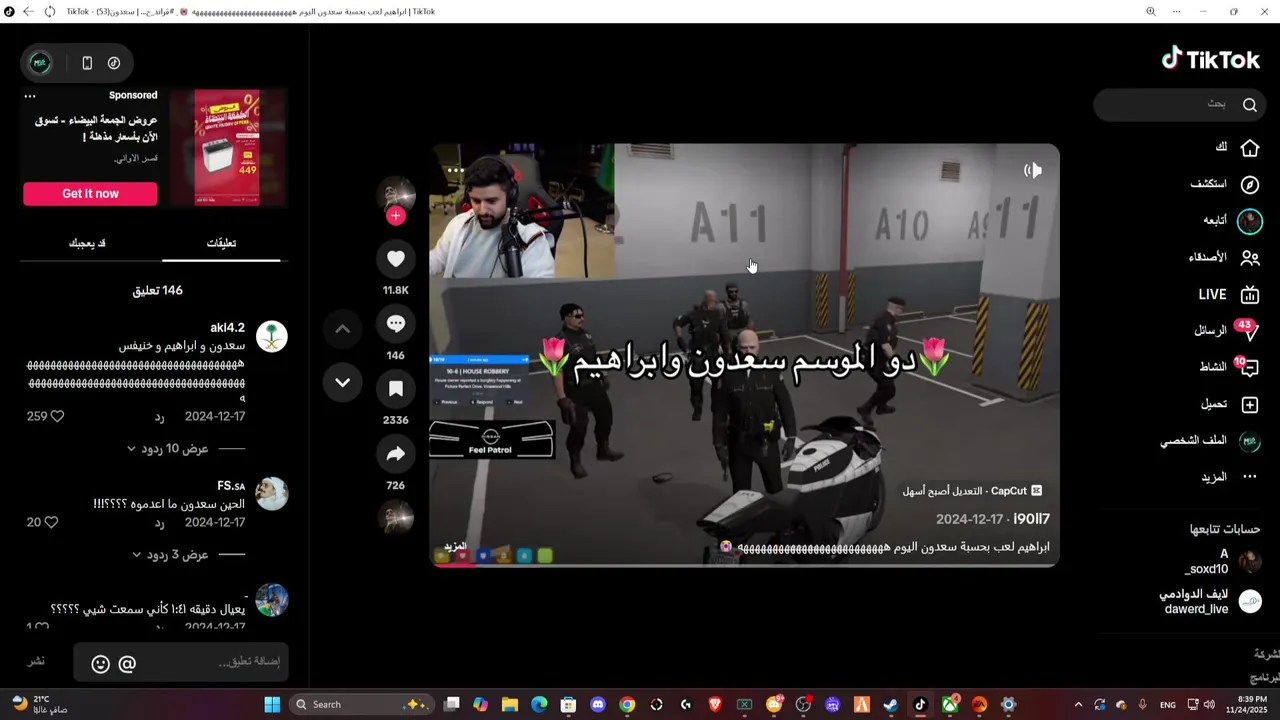Bookmark the video showing 2336 saves
Viewport: 1280px width, 720px height.
coord(396,389)
